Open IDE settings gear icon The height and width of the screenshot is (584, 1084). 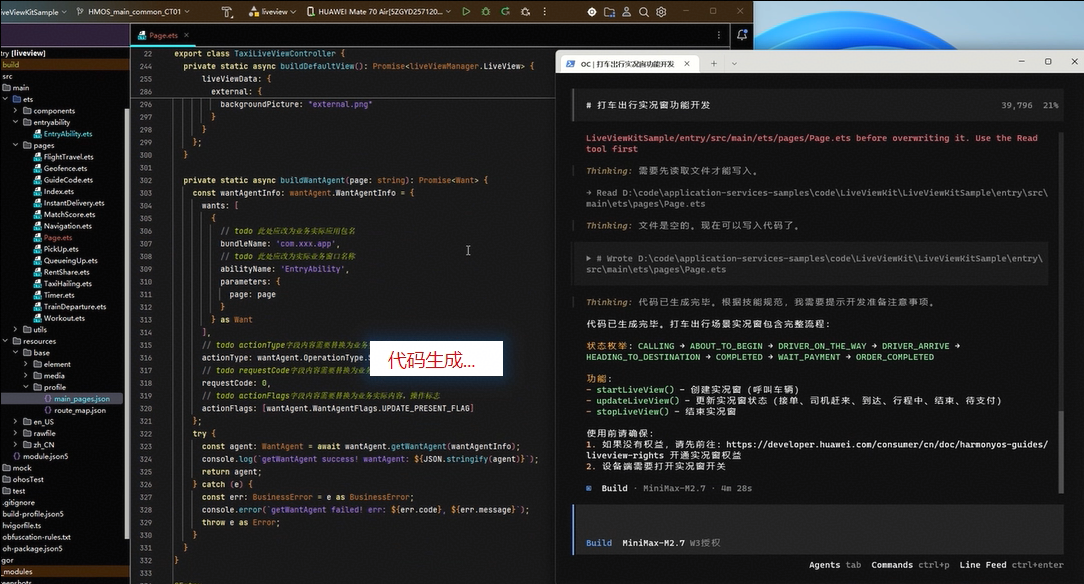point(662,12)
